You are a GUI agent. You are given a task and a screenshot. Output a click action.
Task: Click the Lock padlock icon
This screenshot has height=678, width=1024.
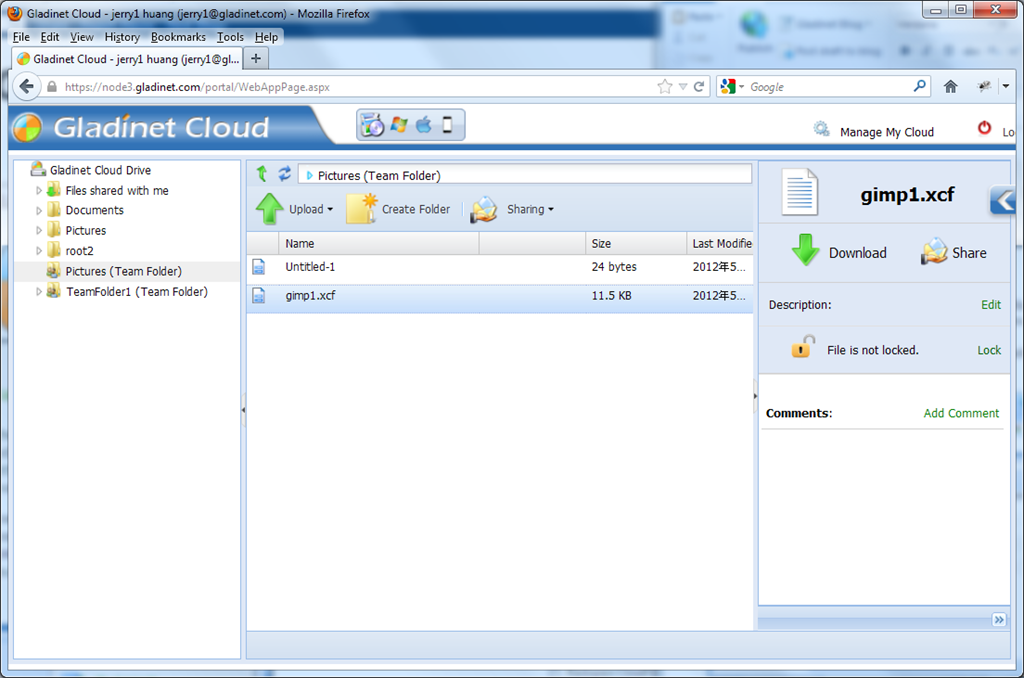point(803,347)
